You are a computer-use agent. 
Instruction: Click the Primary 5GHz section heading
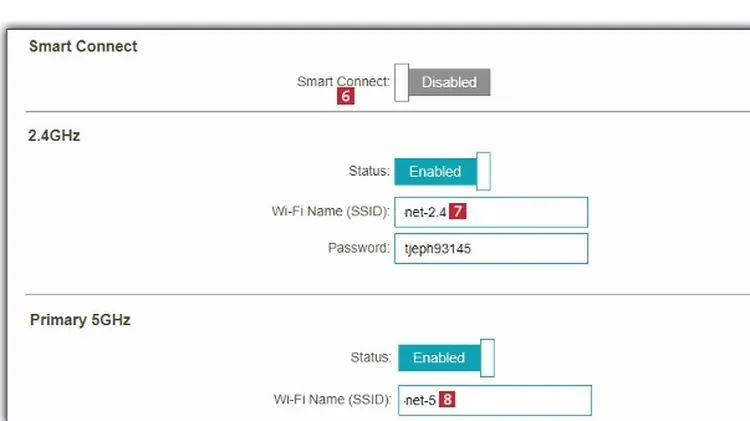(80, 320)
